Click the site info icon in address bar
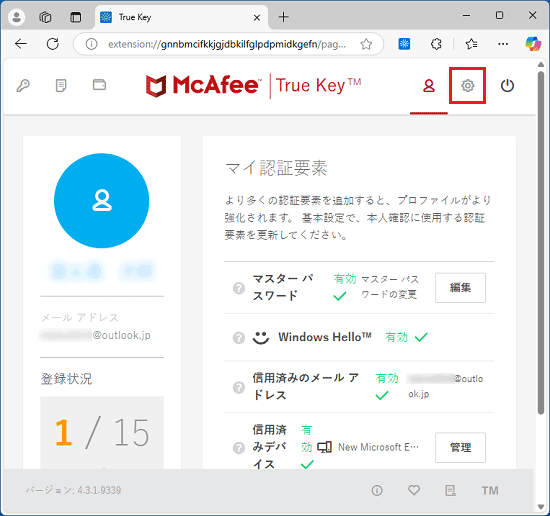 91,44
